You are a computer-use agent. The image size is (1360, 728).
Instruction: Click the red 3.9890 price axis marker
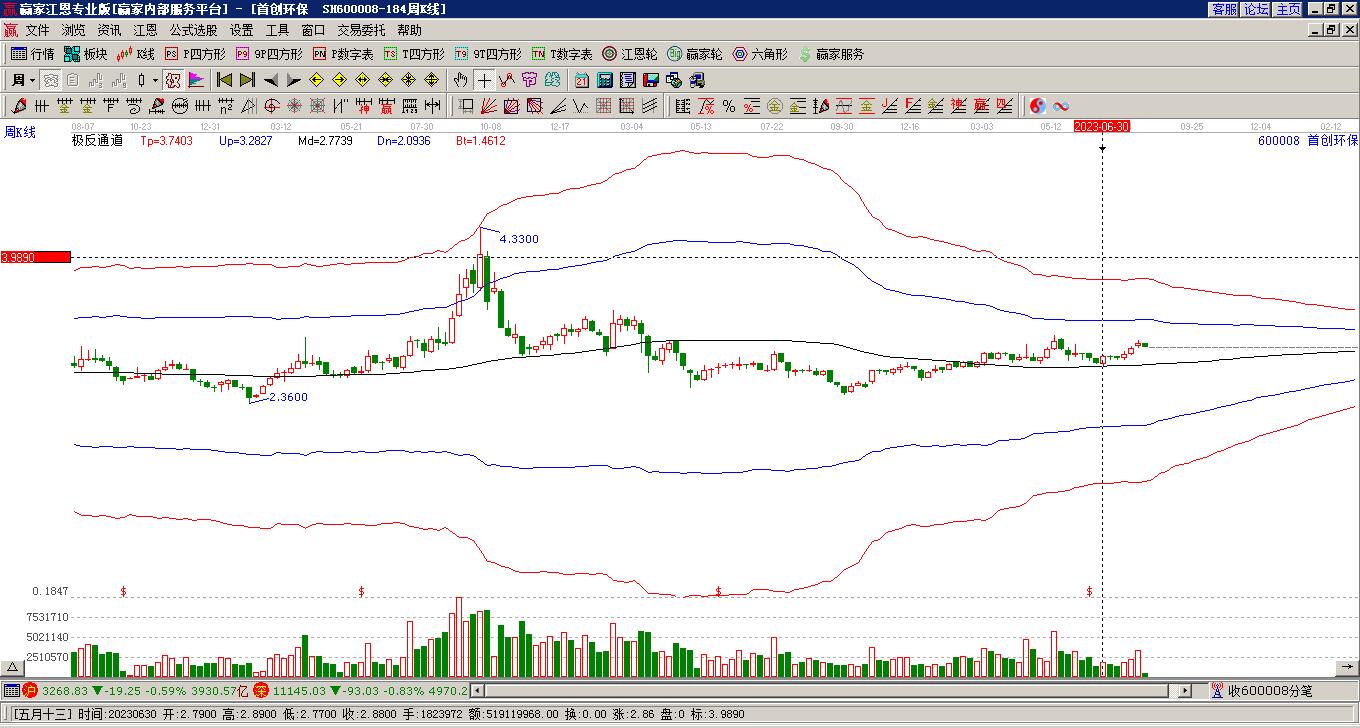tap(36, 257)
